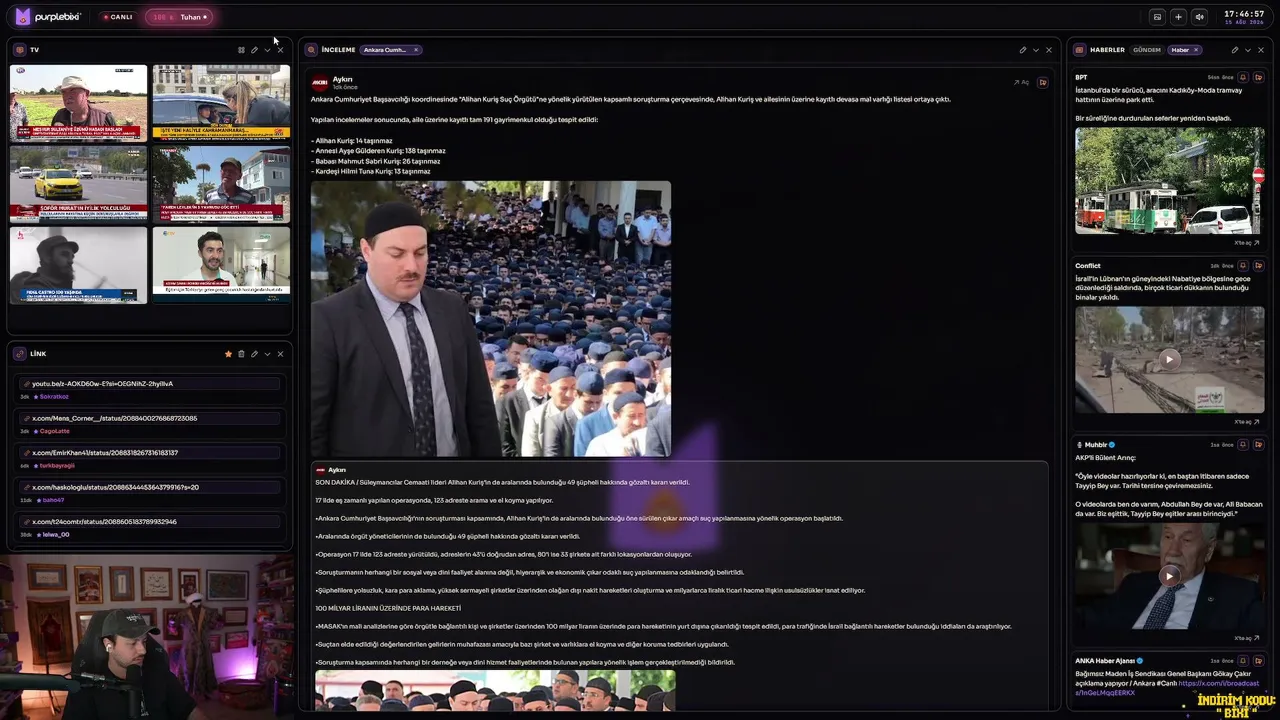
Task: Play the Muhbir post video
Action: [x=1170, y=576]
